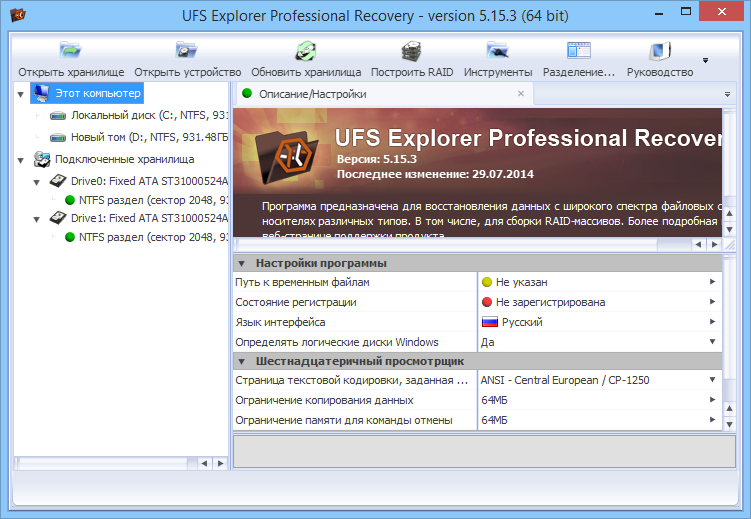
Task: Click green status dot of Drive0 partition
Action: tap(70, 200)
